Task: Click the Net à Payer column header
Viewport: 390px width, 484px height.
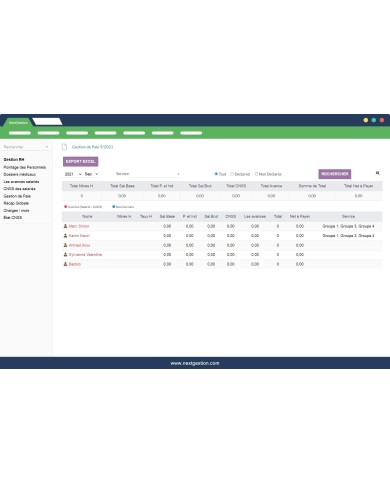Action: (300, 216)
